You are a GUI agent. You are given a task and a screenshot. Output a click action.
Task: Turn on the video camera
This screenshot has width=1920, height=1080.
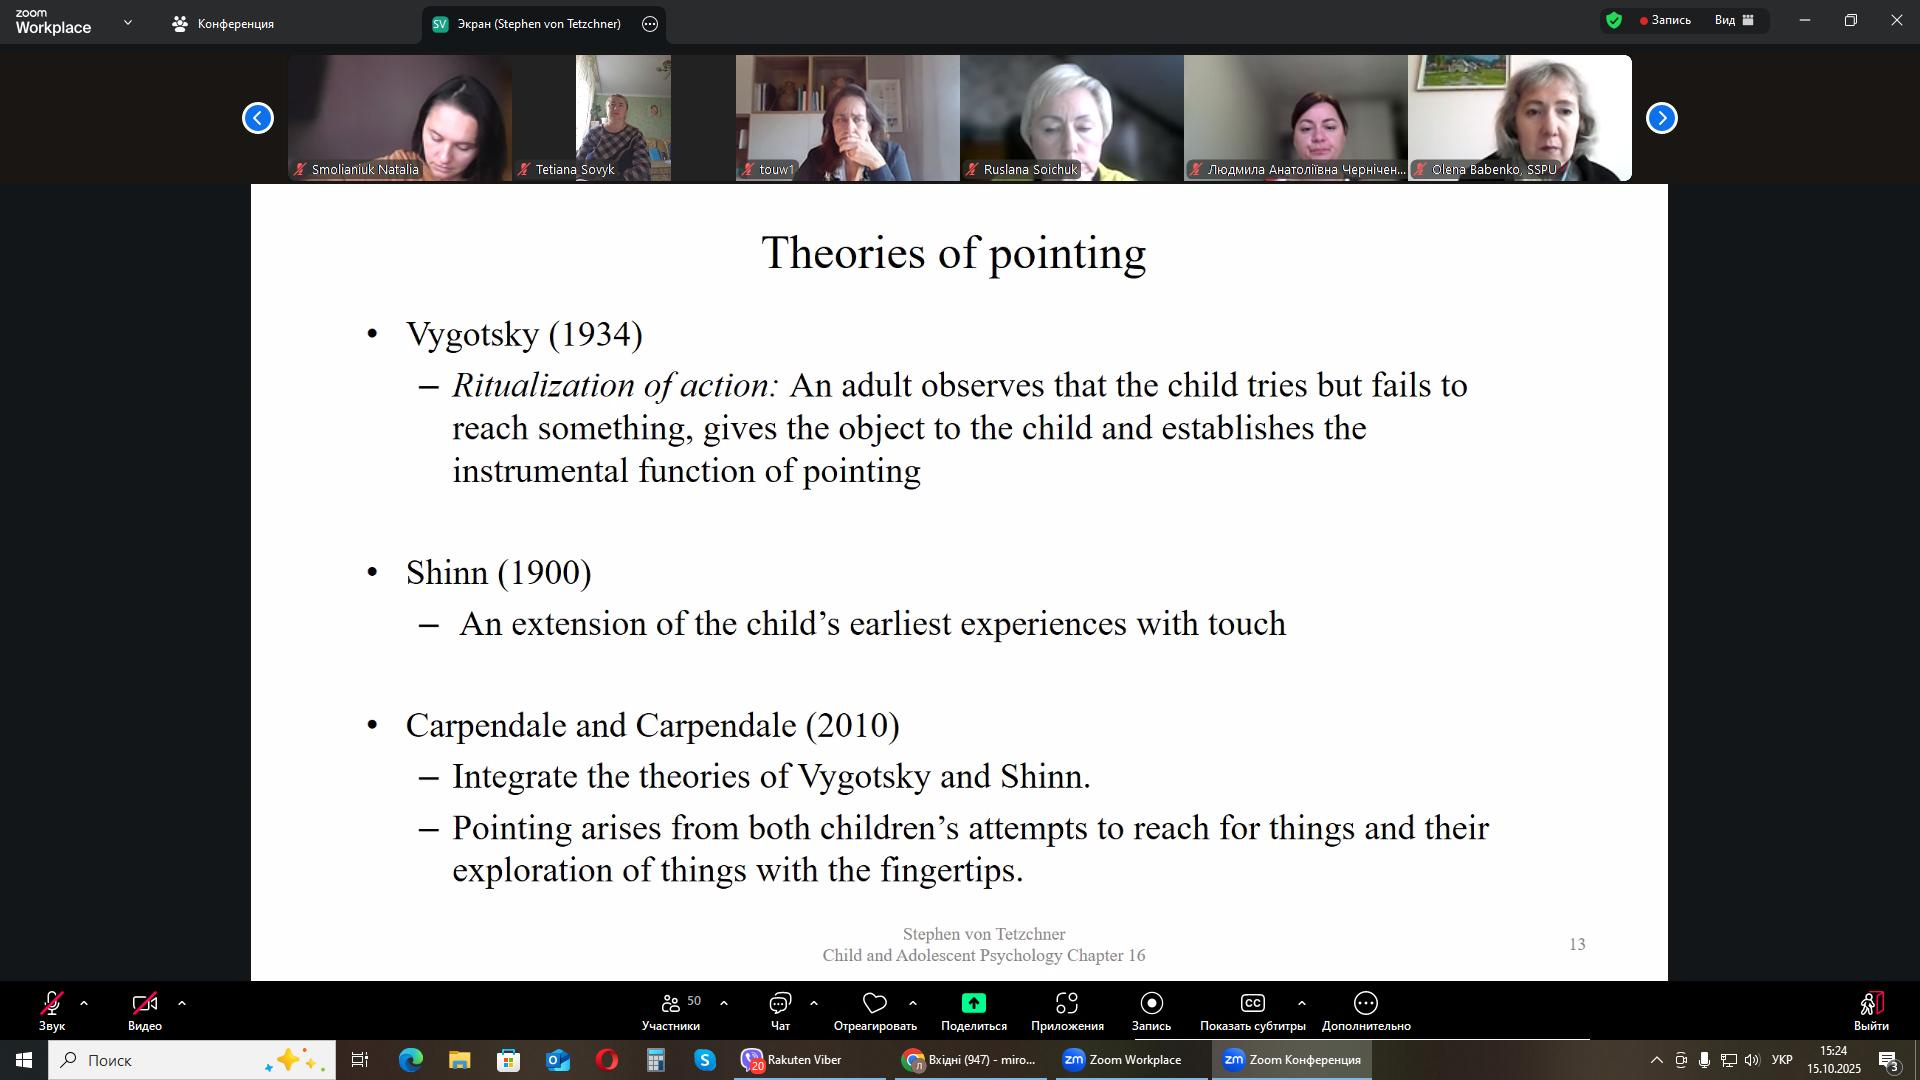(144, 1003)
